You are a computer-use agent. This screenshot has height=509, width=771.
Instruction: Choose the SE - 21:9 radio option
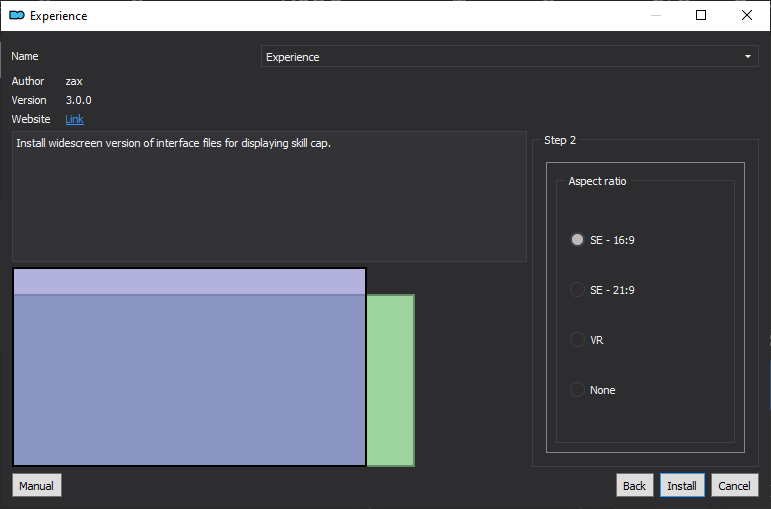(x=602, y=290)
